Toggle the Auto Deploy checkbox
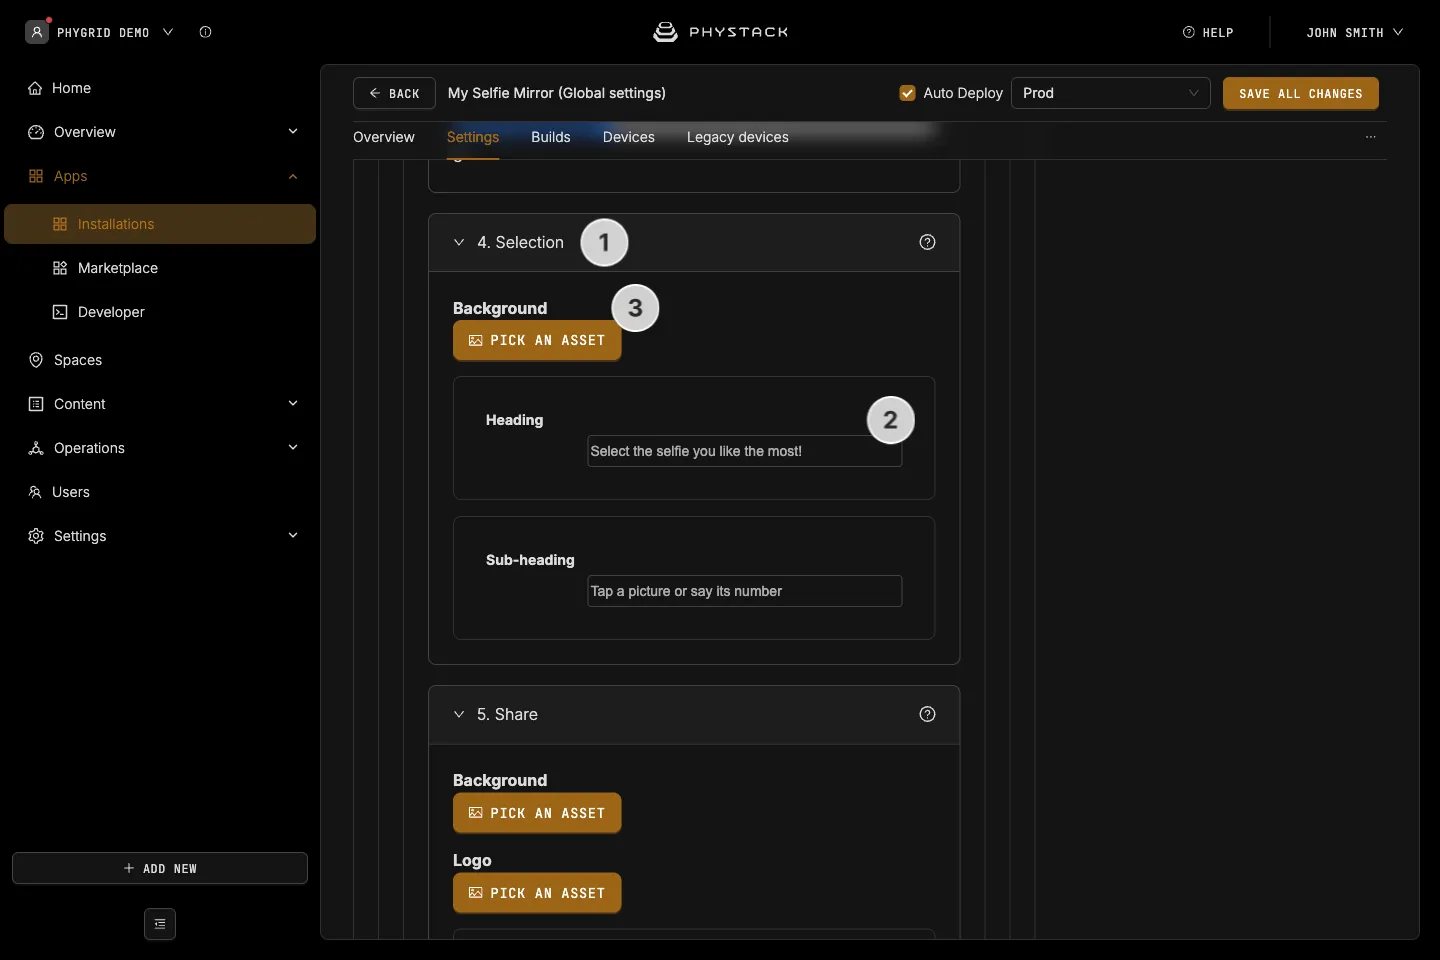This screenshot has width=1440, height=960. pyautogui.click(x=908, y=93)
